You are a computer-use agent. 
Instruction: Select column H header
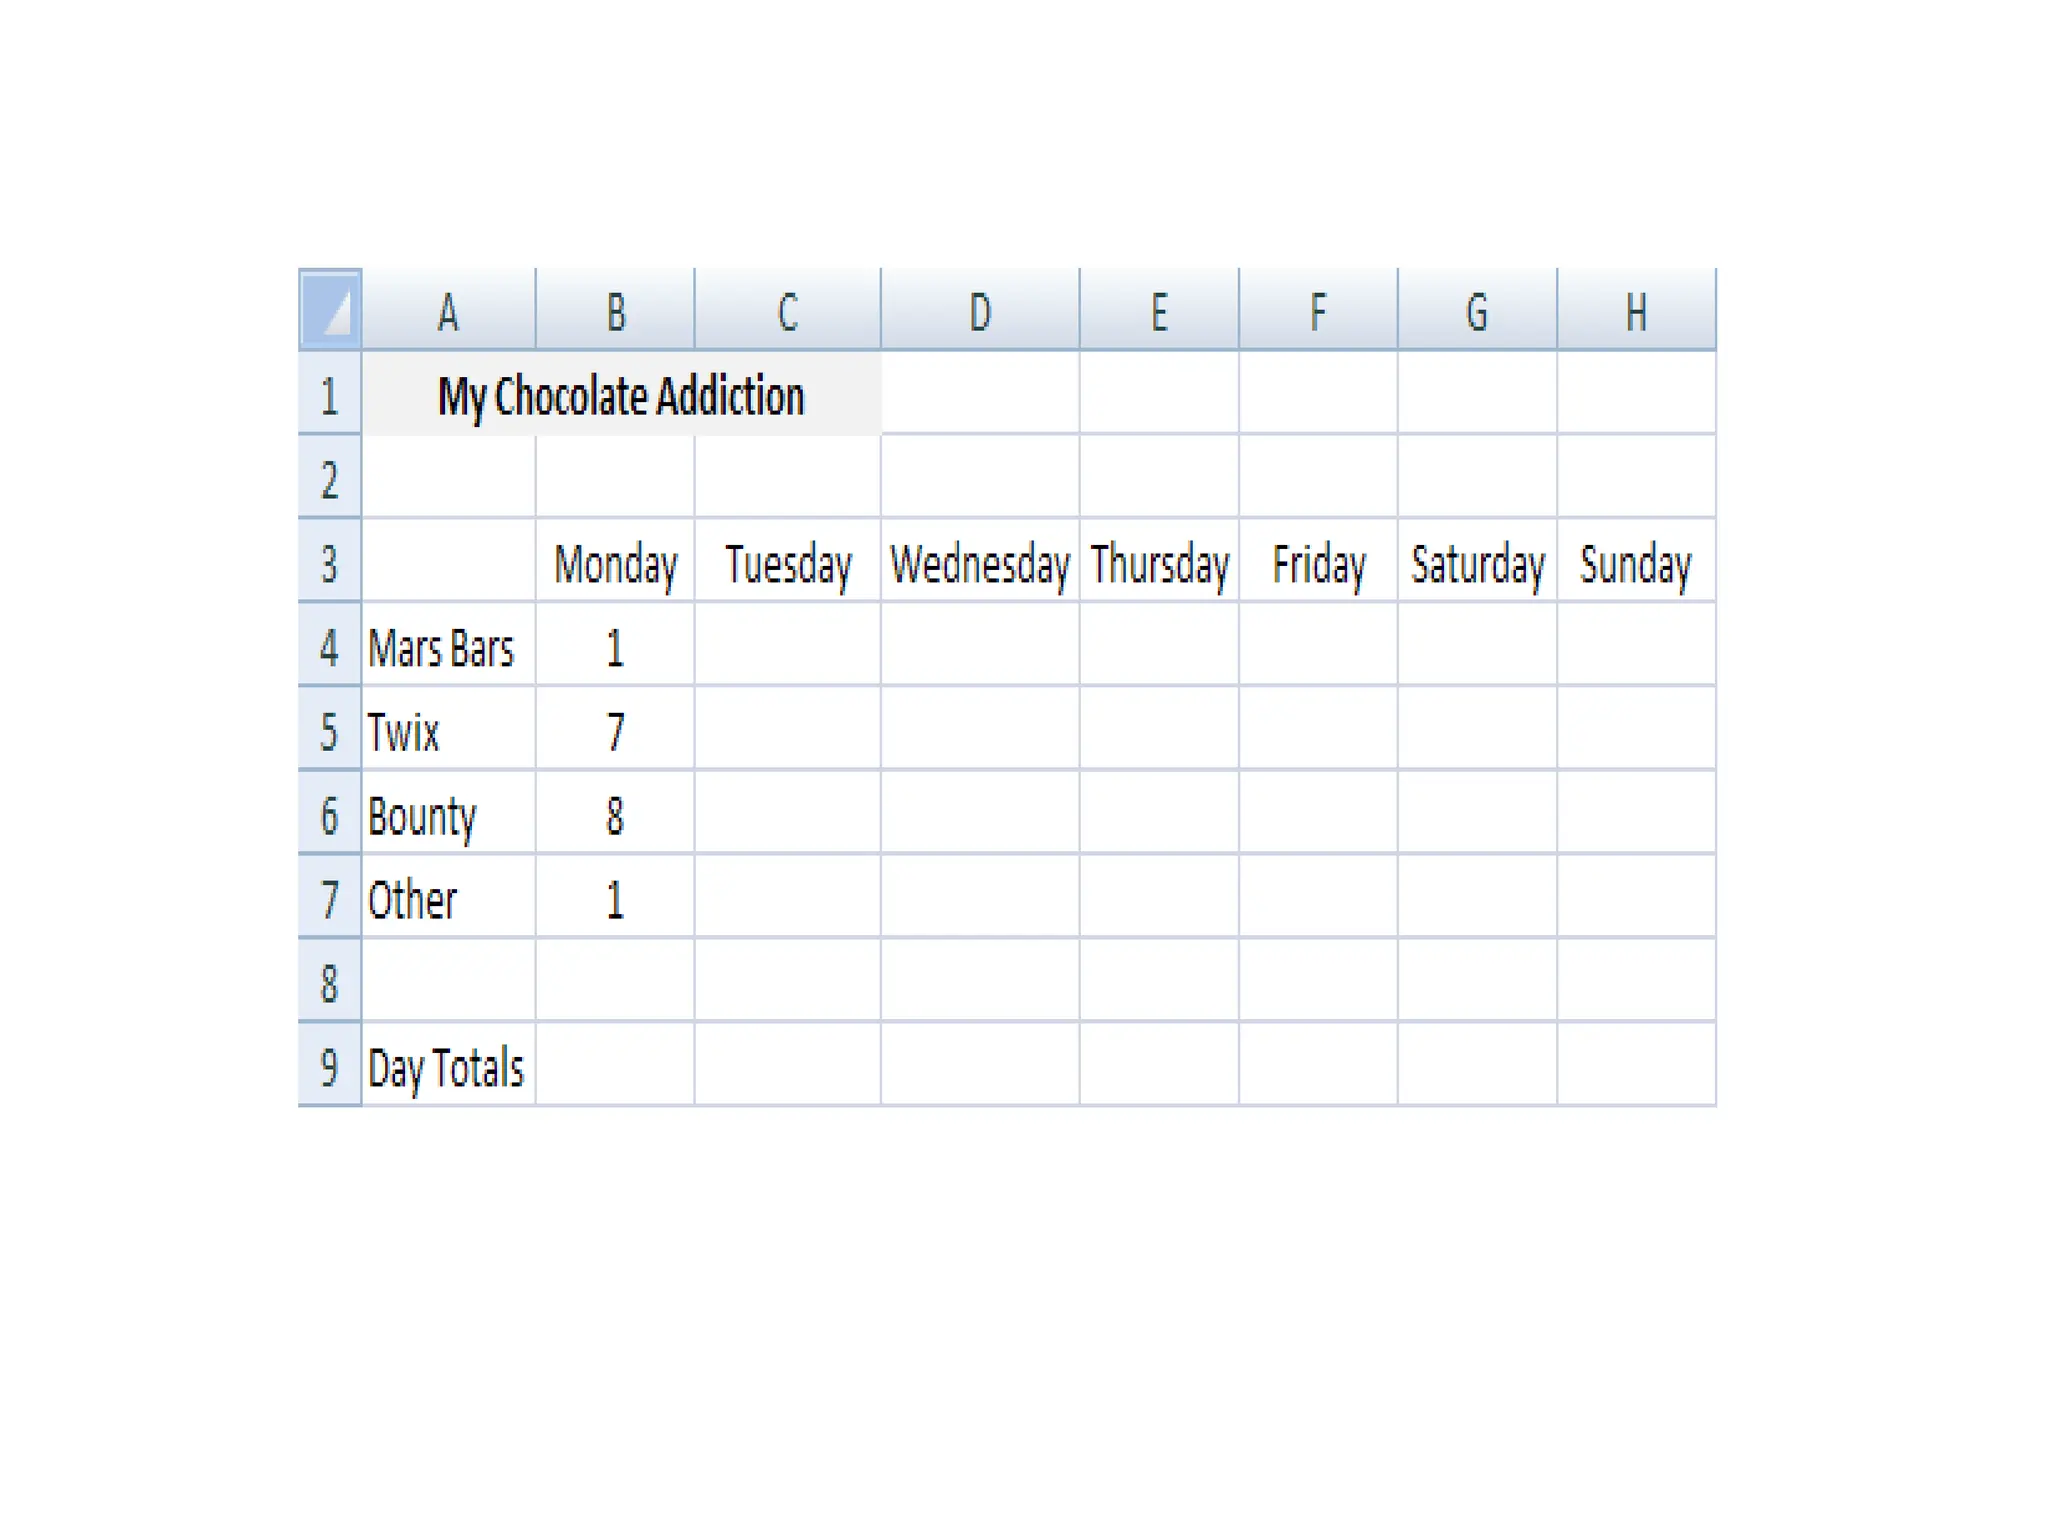click(x=1636, y=311)
